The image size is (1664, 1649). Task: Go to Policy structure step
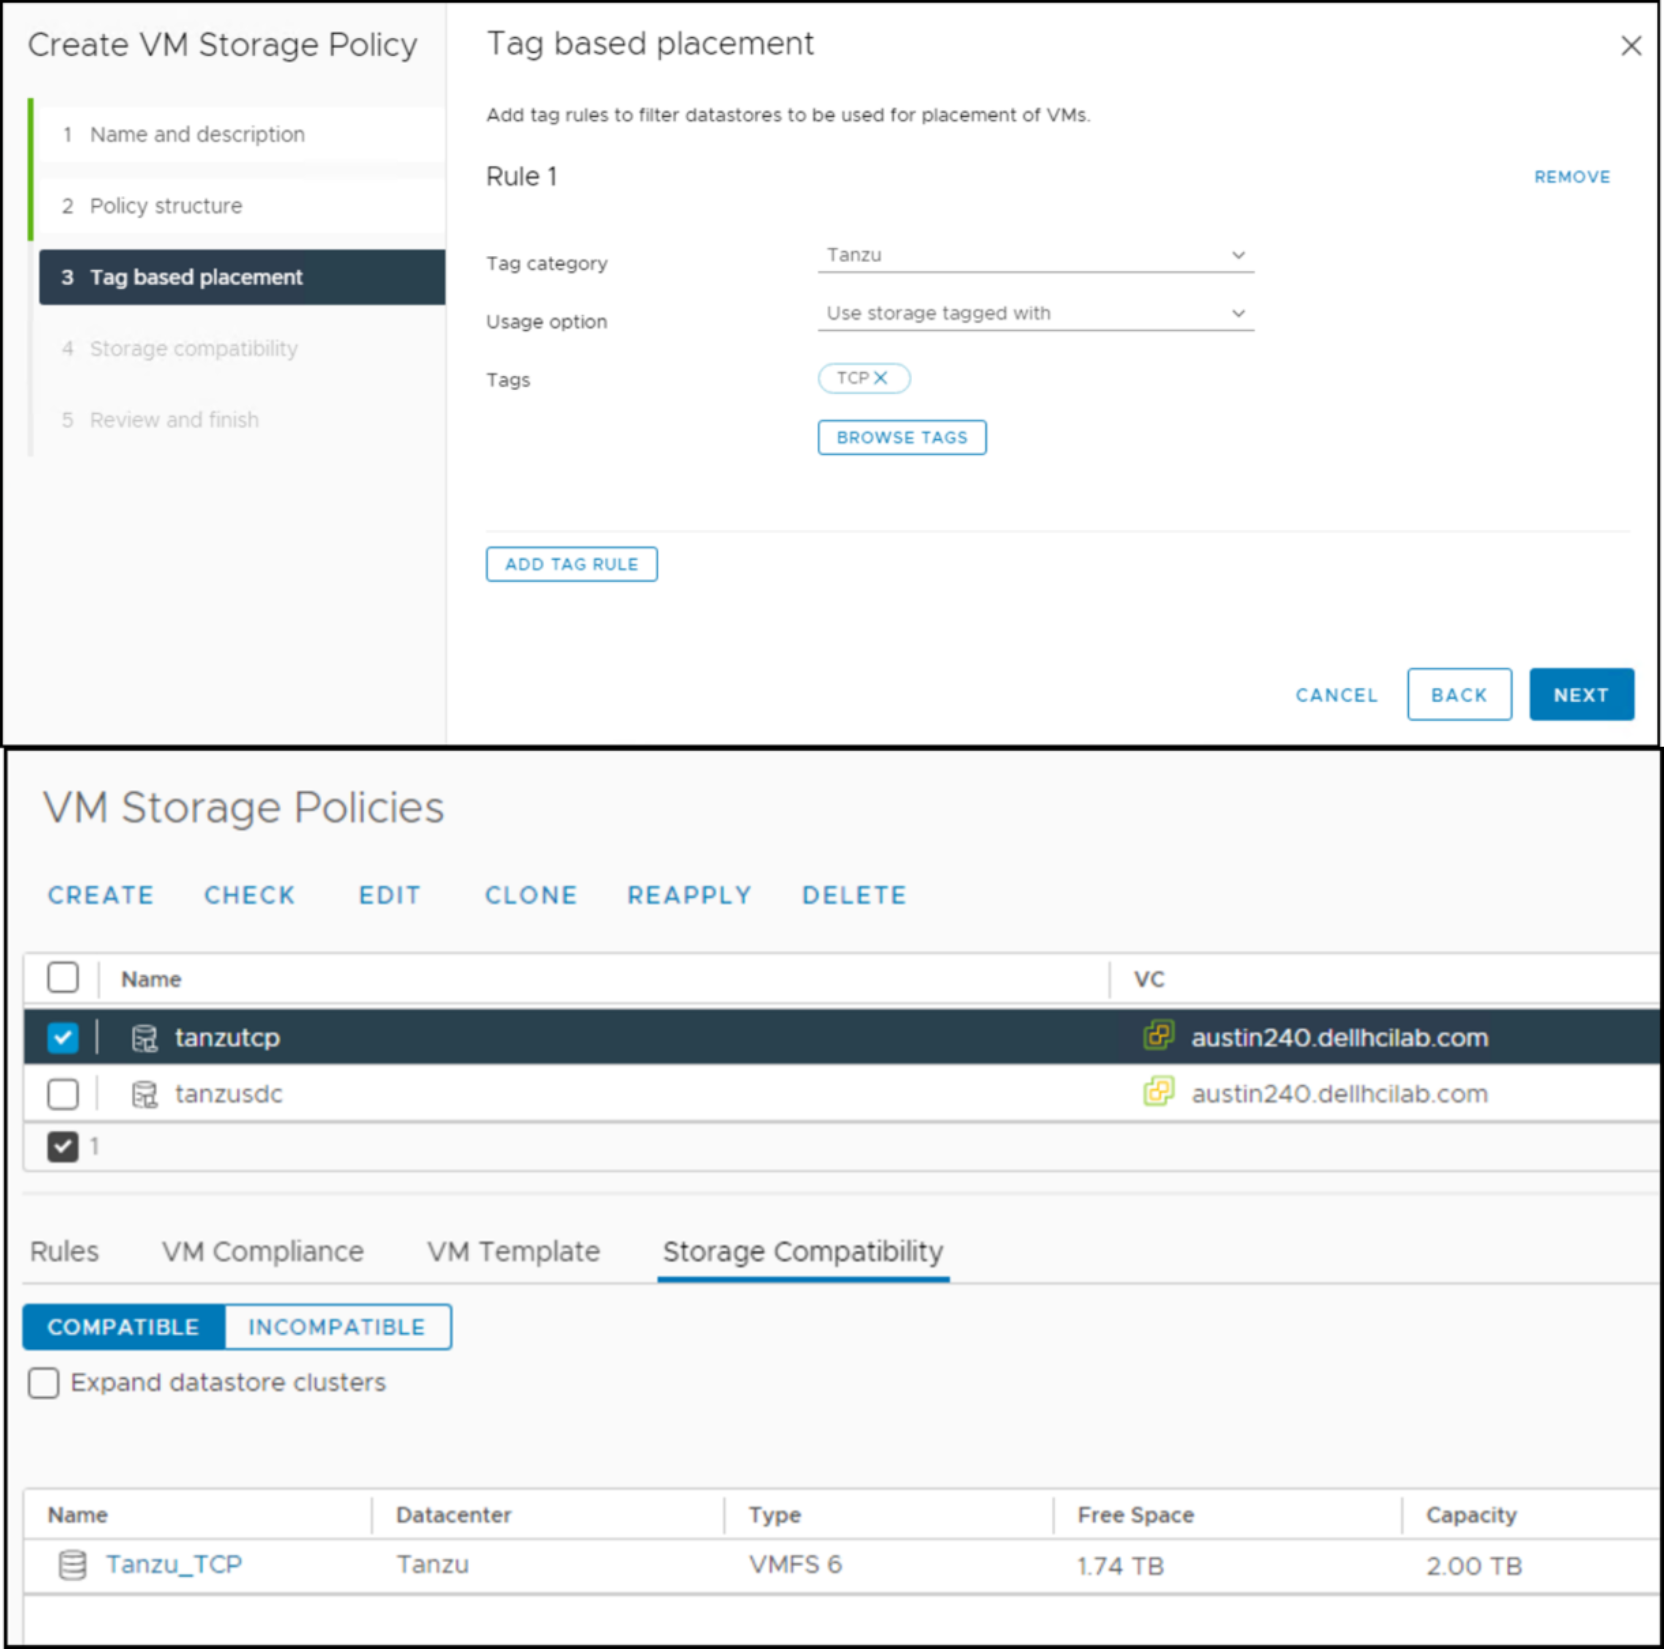pos(241,206)
